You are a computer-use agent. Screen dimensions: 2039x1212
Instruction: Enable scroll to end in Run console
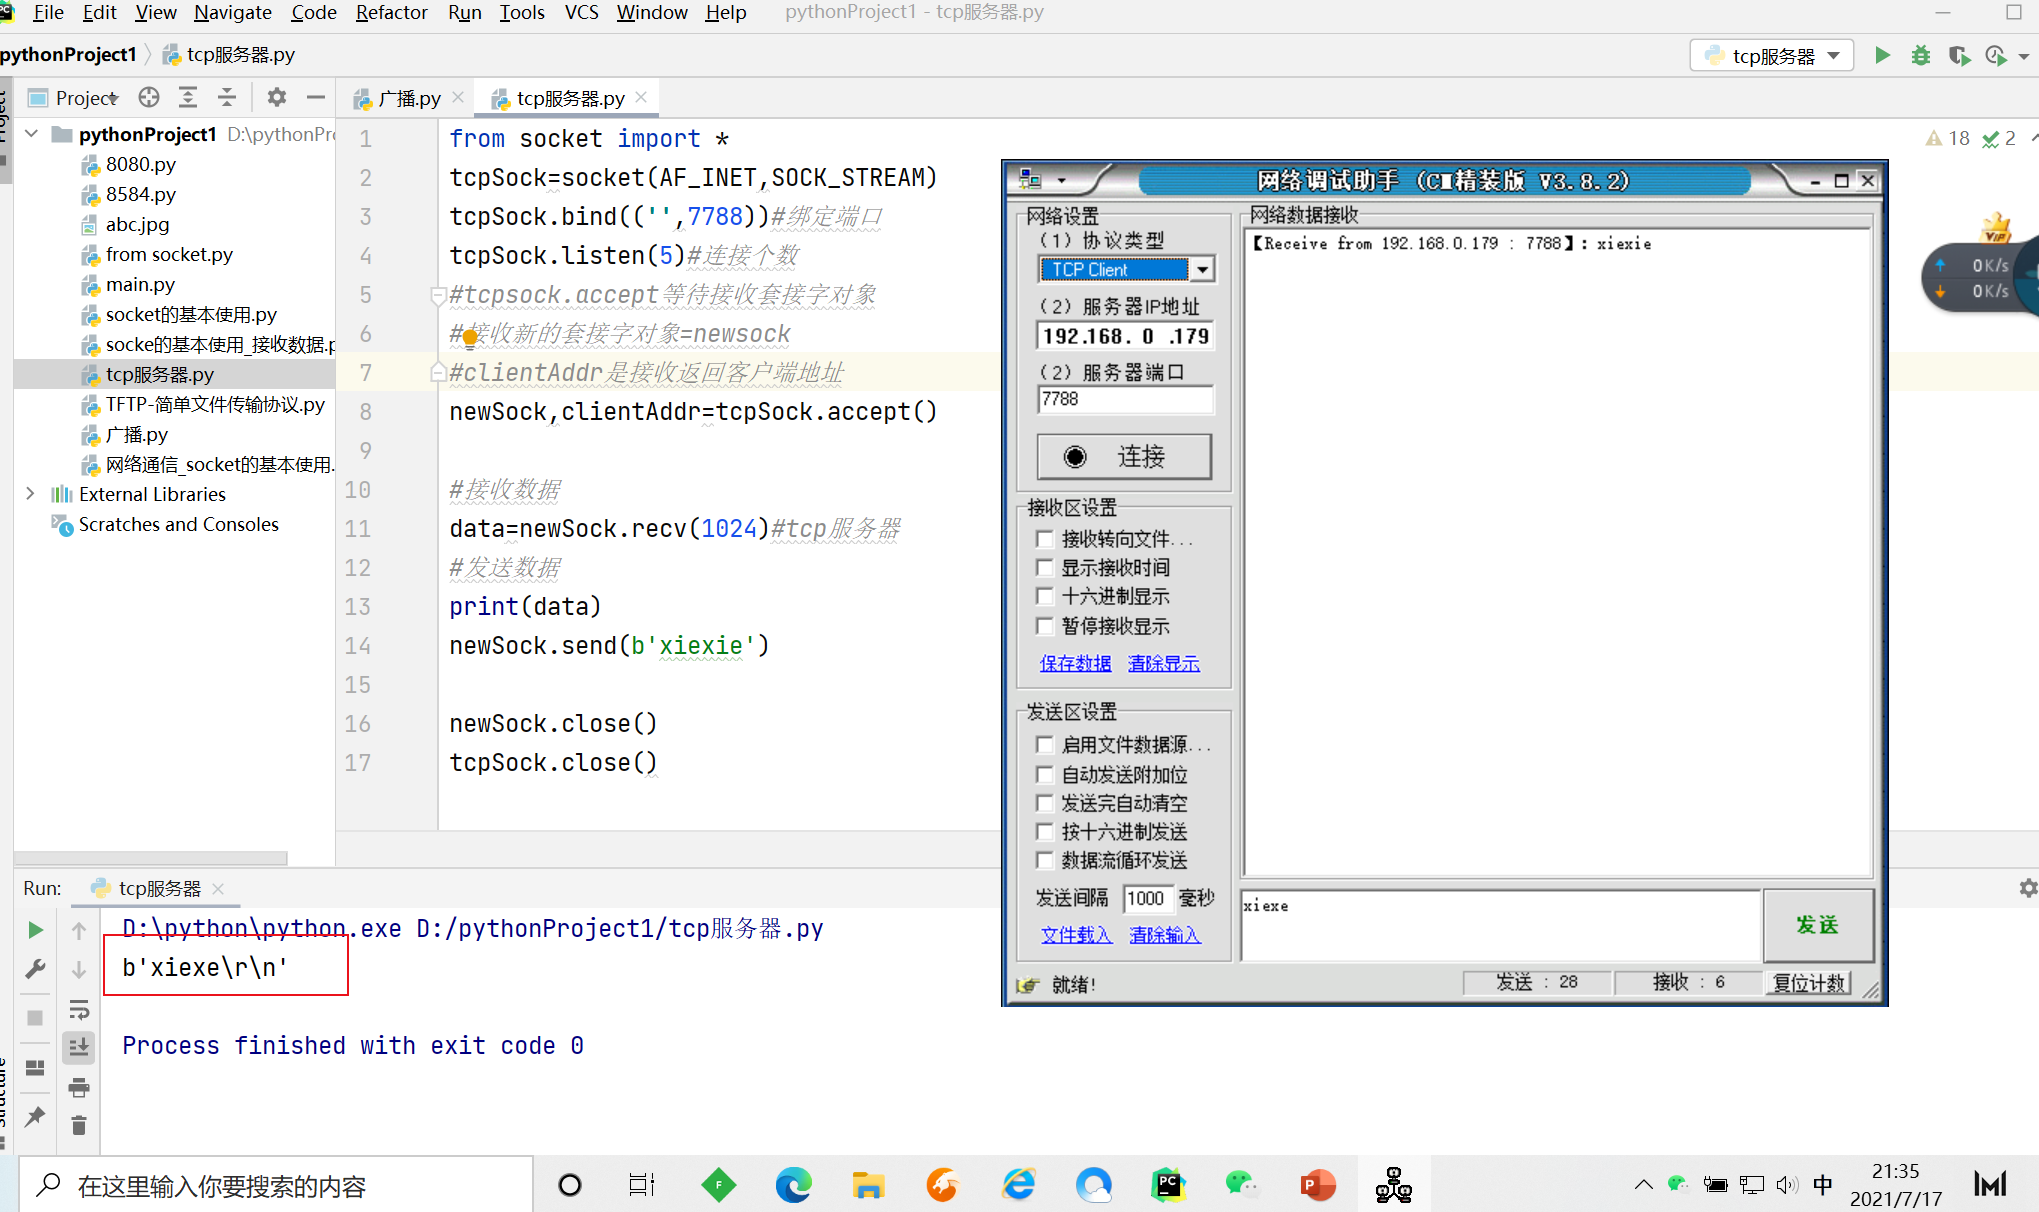79,1047
